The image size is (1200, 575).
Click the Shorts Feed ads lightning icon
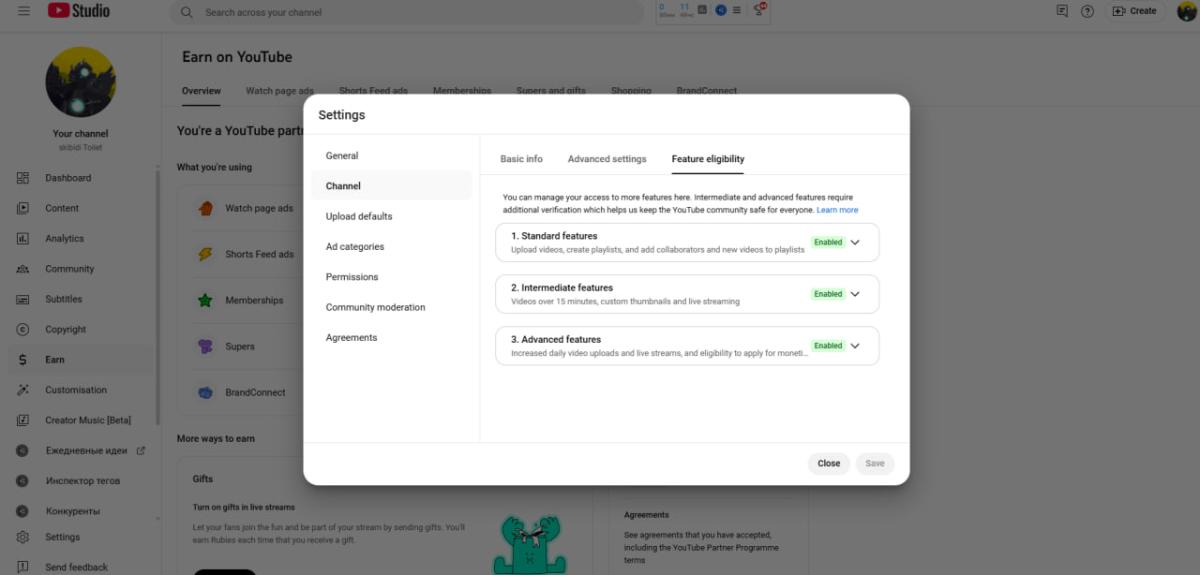tap(205, 254)
